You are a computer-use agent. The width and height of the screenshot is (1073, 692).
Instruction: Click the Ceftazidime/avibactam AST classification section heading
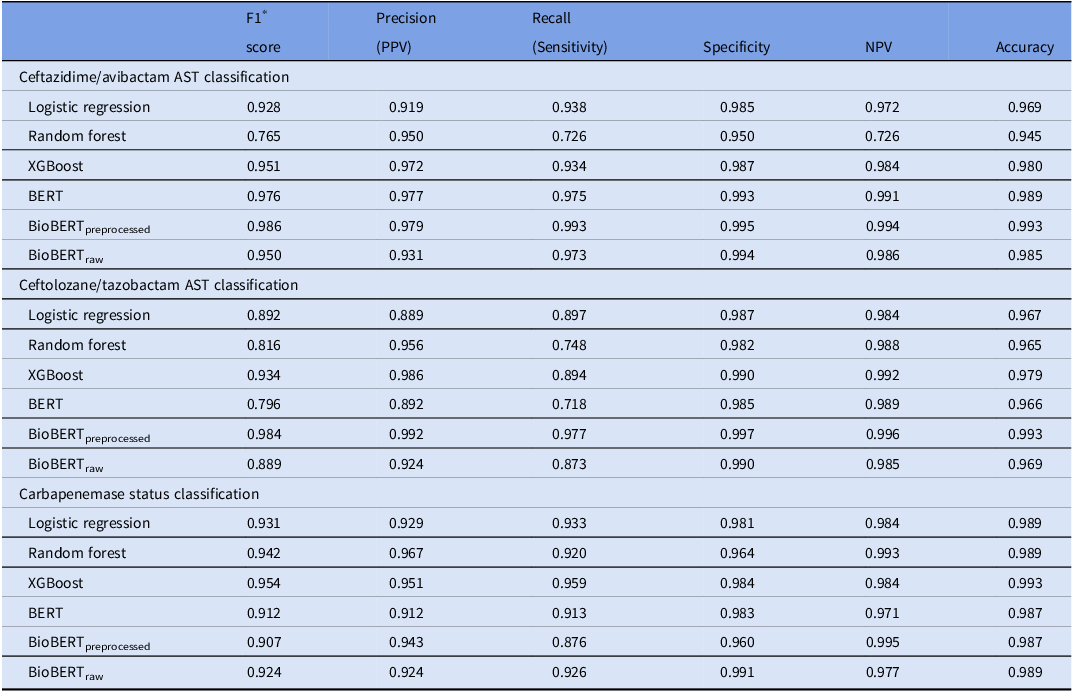154,77
